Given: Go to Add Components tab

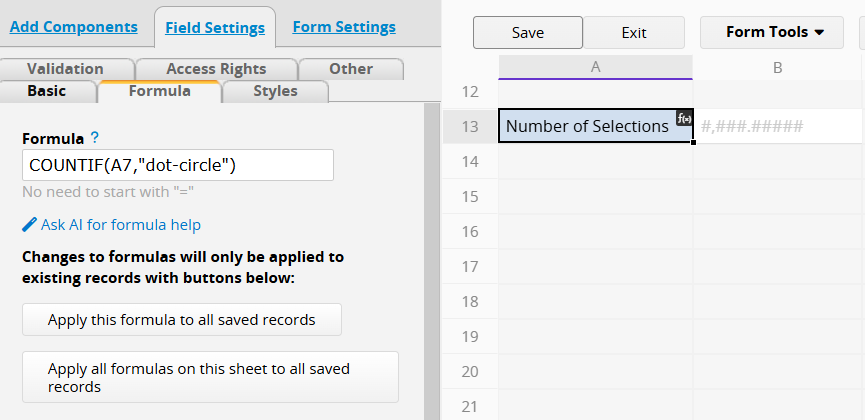Looking at the screenshot, I should [73, 26].
